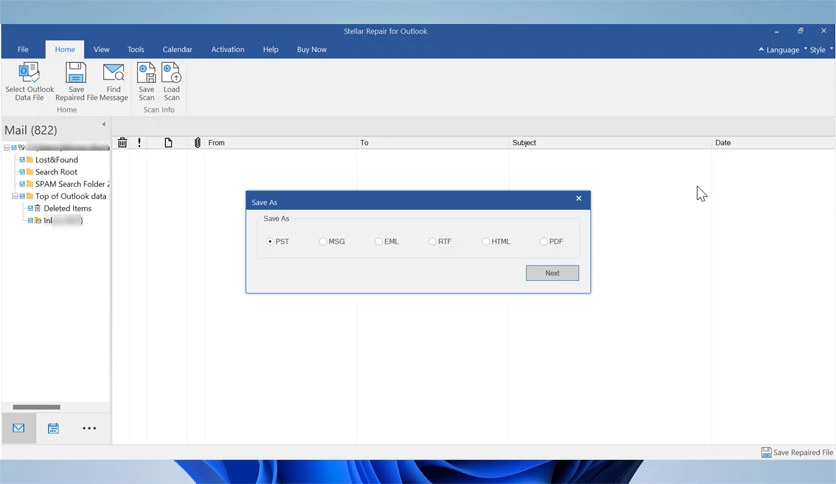The width and height of the screenshot is (836, 484).
Task: Toggle the Deleted Items checkbox
Action: coord(30,208)
